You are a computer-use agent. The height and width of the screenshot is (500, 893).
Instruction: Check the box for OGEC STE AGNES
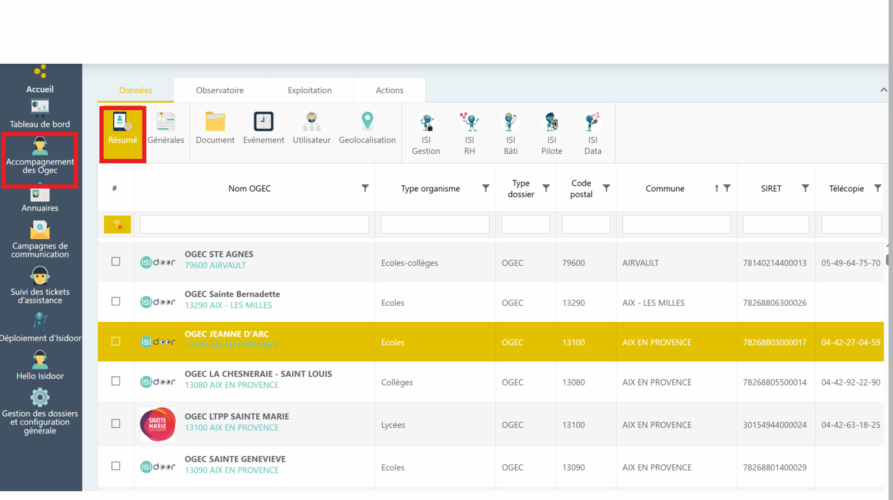116,262
